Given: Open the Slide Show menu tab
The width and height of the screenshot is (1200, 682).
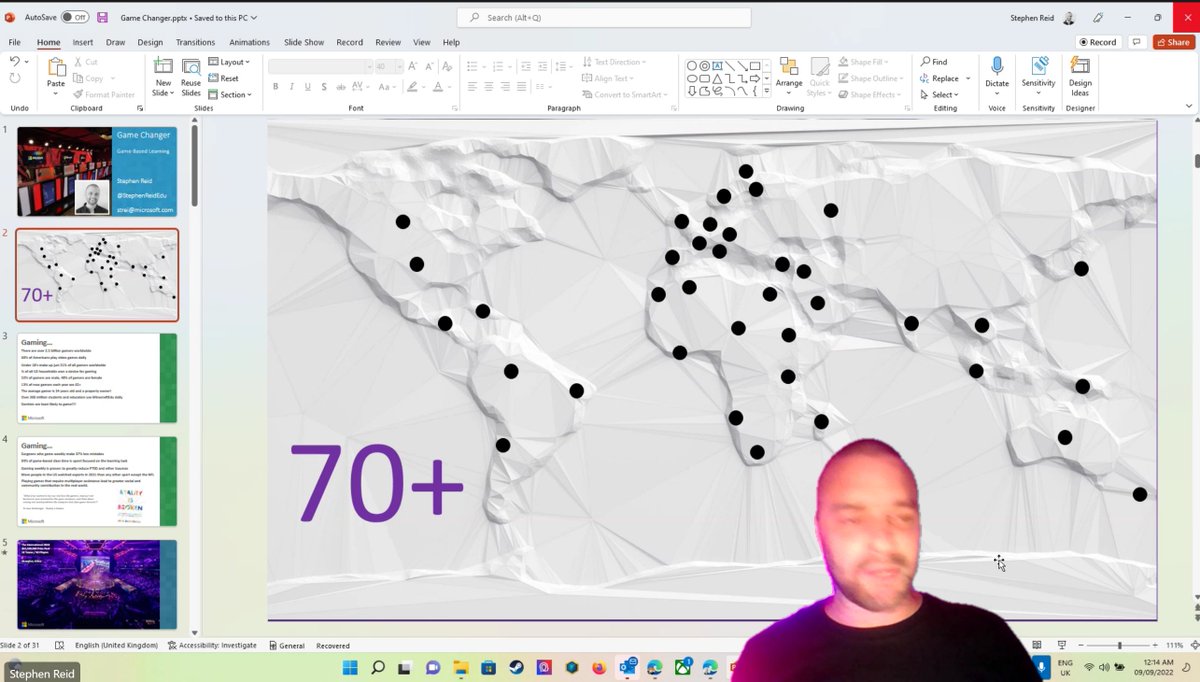Looking at the screenshot, I should coord(303,42).
